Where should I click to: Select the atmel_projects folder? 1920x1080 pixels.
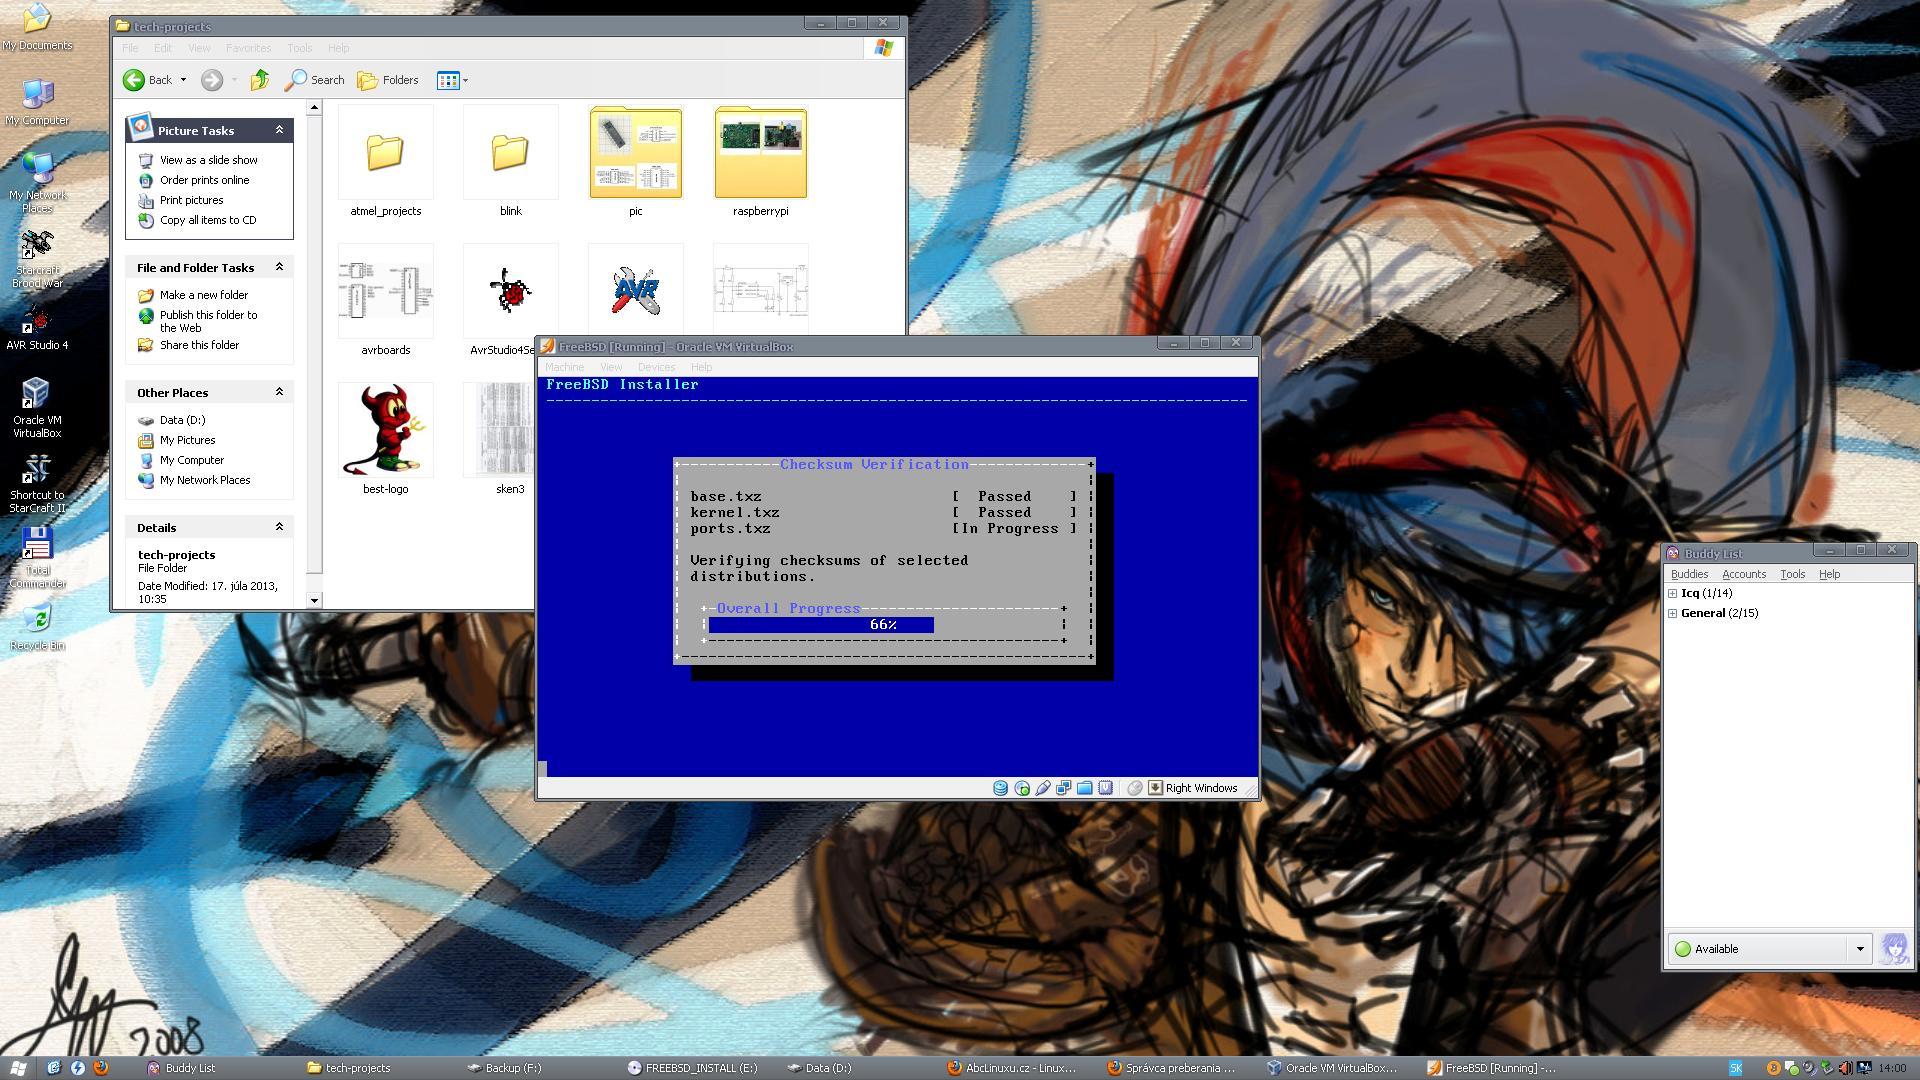click(385, 162)
